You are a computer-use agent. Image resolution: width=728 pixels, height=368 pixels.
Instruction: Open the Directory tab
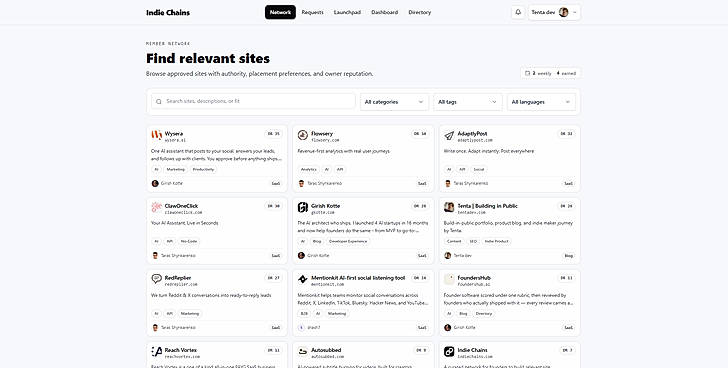[x=420, y=13]
